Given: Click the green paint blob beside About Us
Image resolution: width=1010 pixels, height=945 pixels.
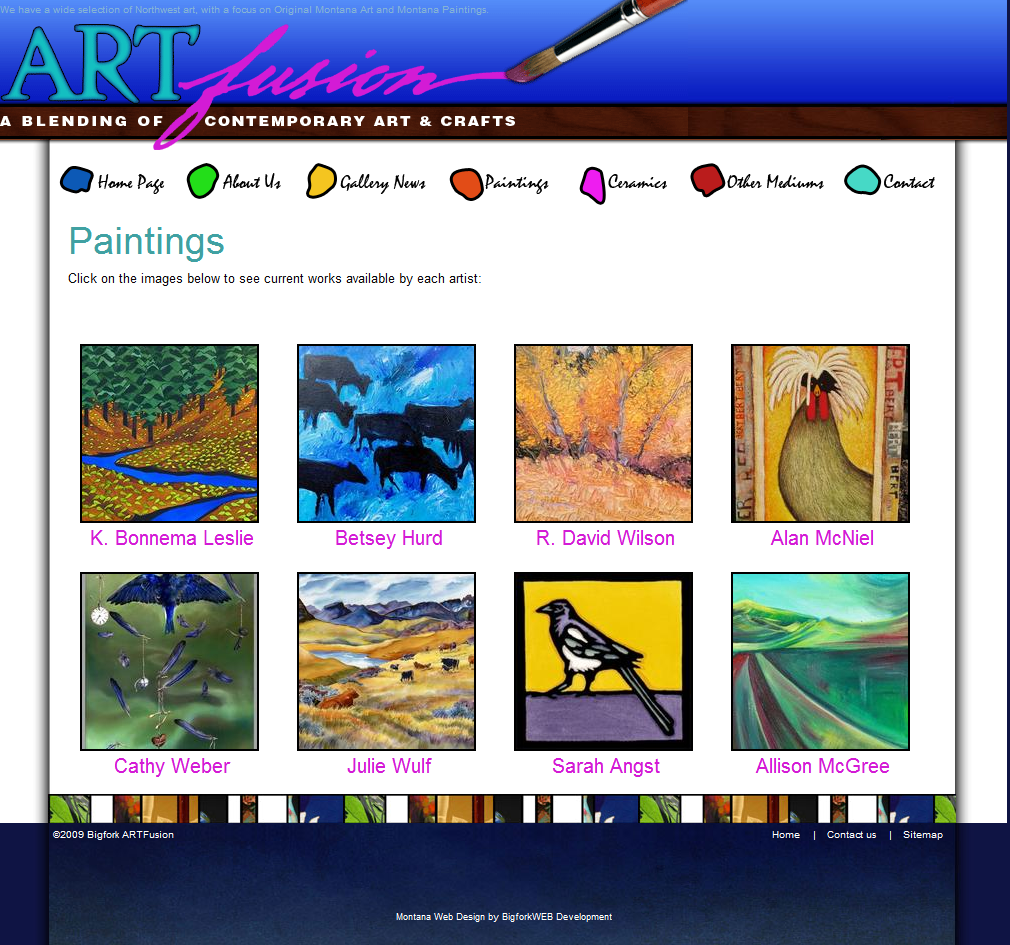Looking at the screenshot, I should point(203,180).
